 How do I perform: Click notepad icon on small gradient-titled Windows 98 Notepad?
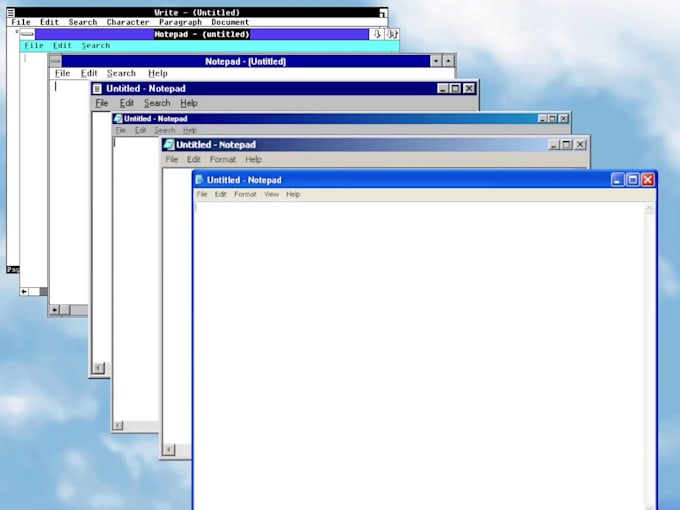coord(118,119)
